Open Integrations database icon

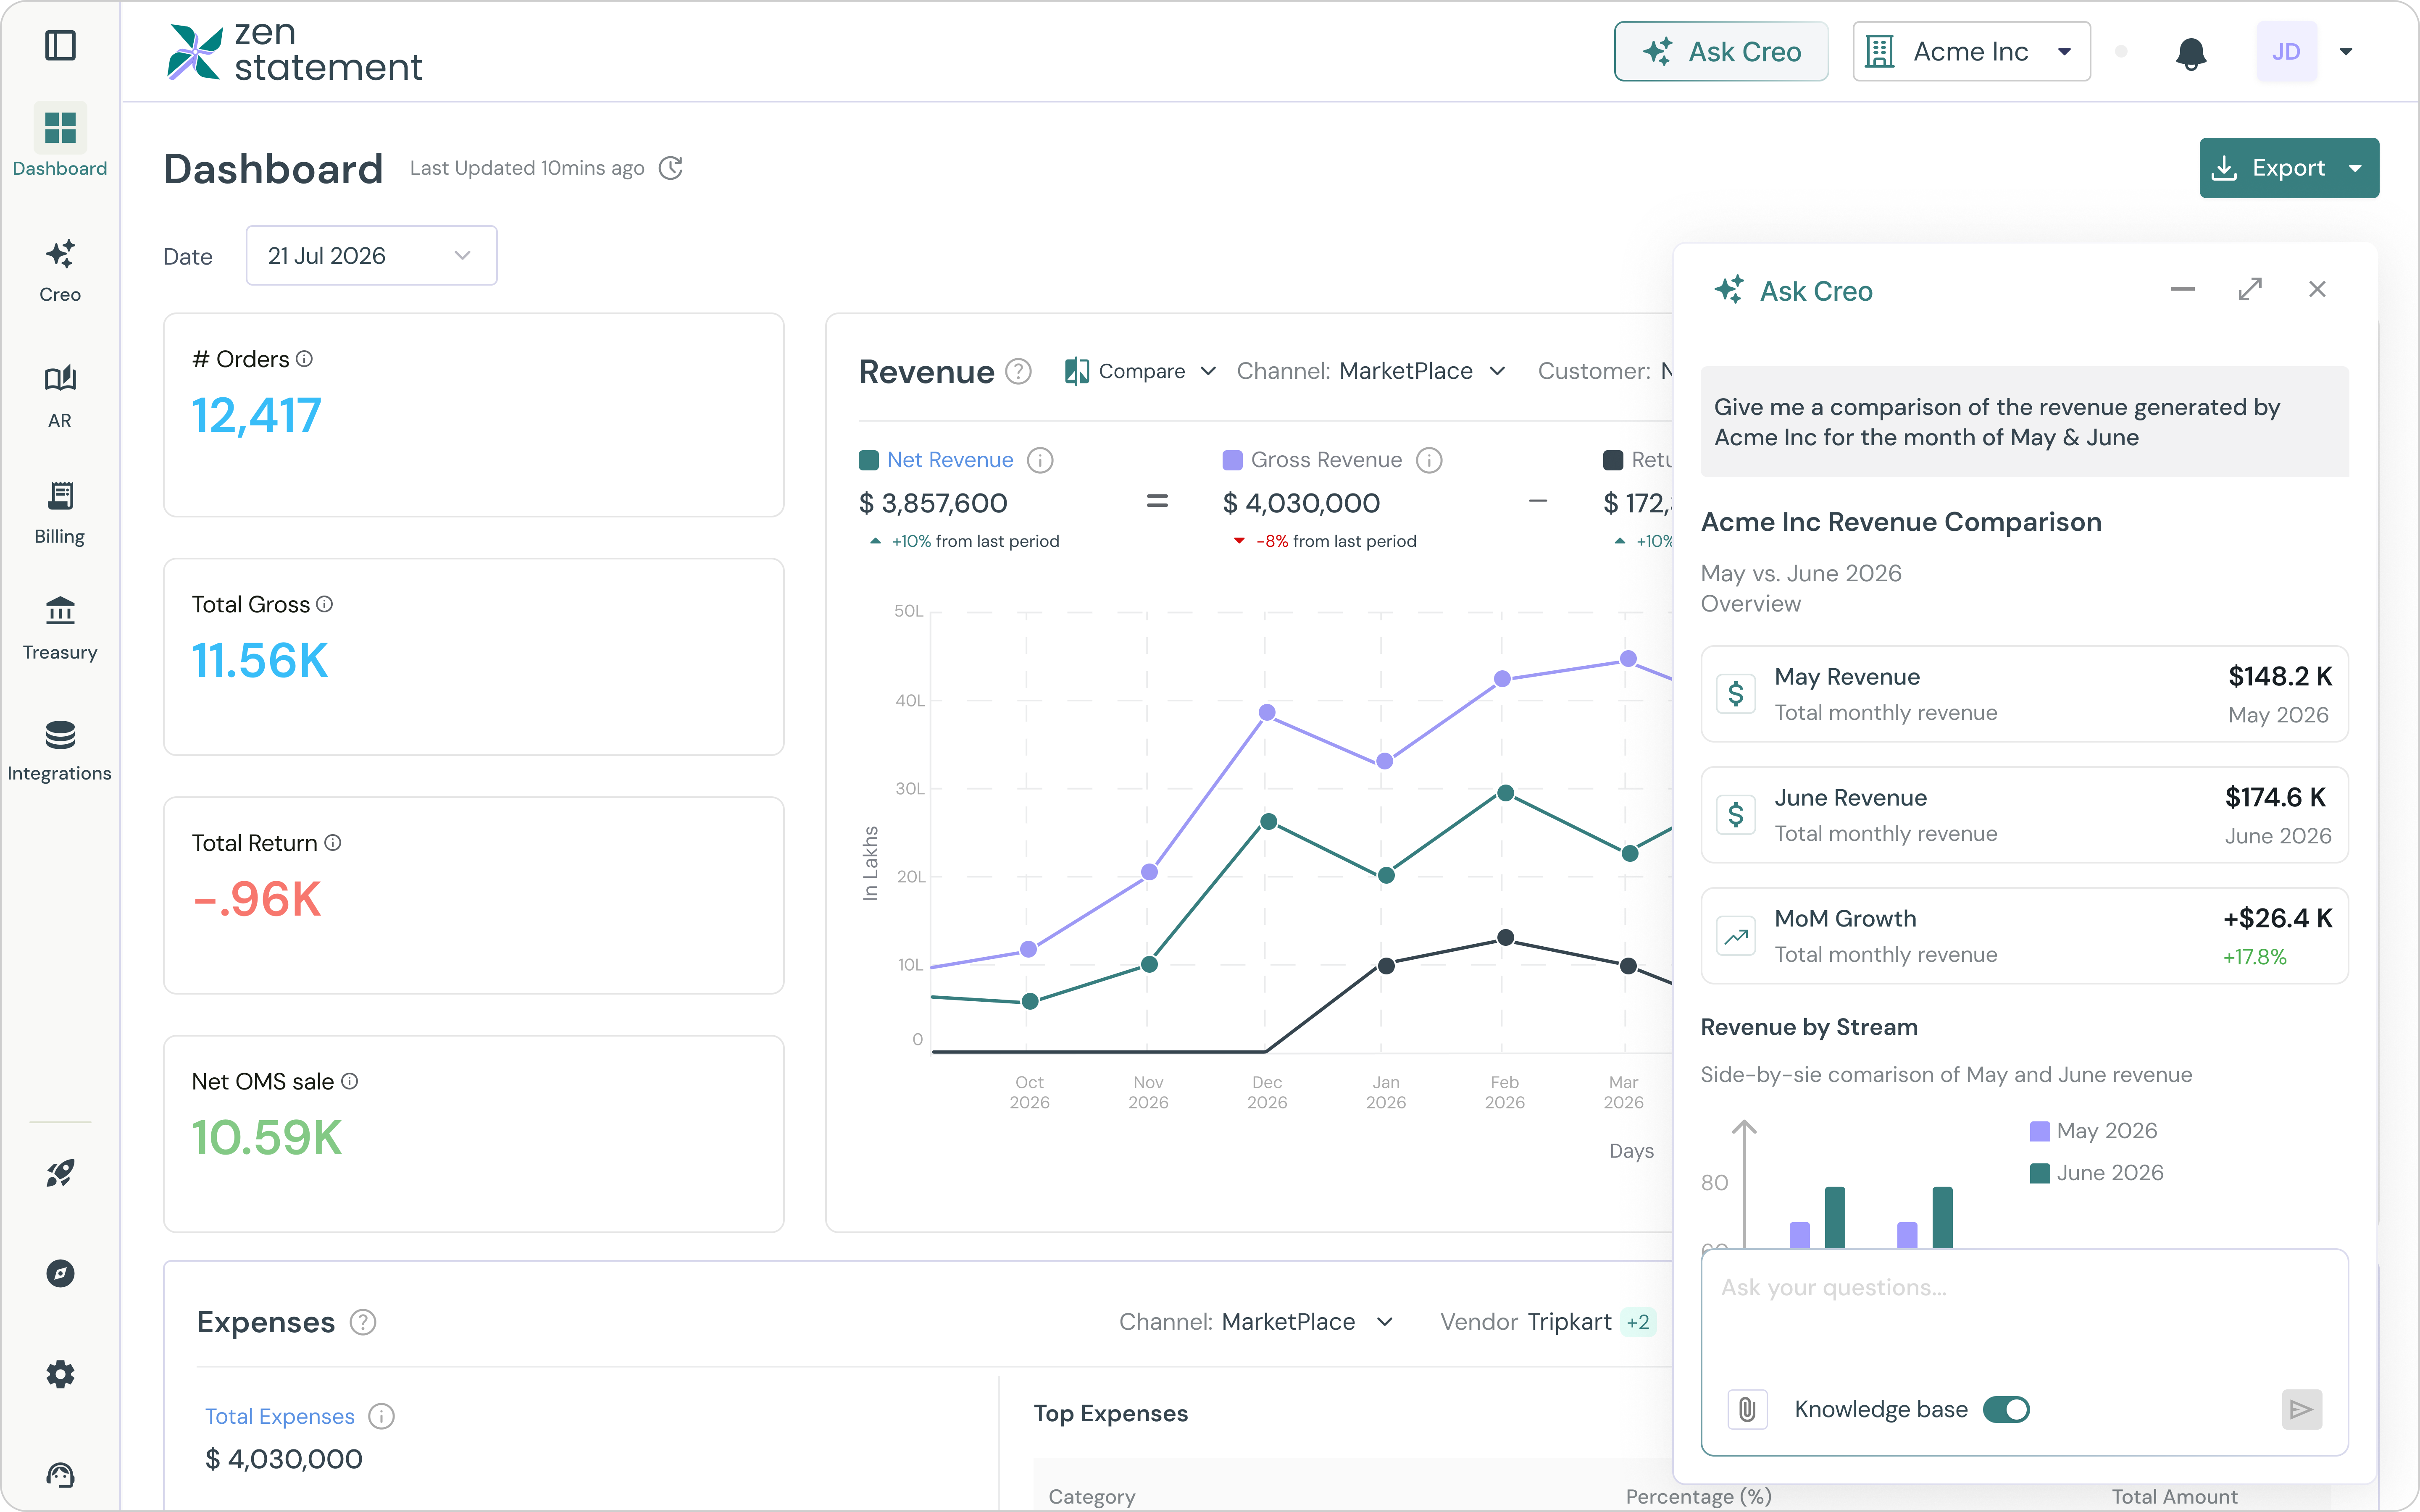pyautogui.click(x=60, y=735)
